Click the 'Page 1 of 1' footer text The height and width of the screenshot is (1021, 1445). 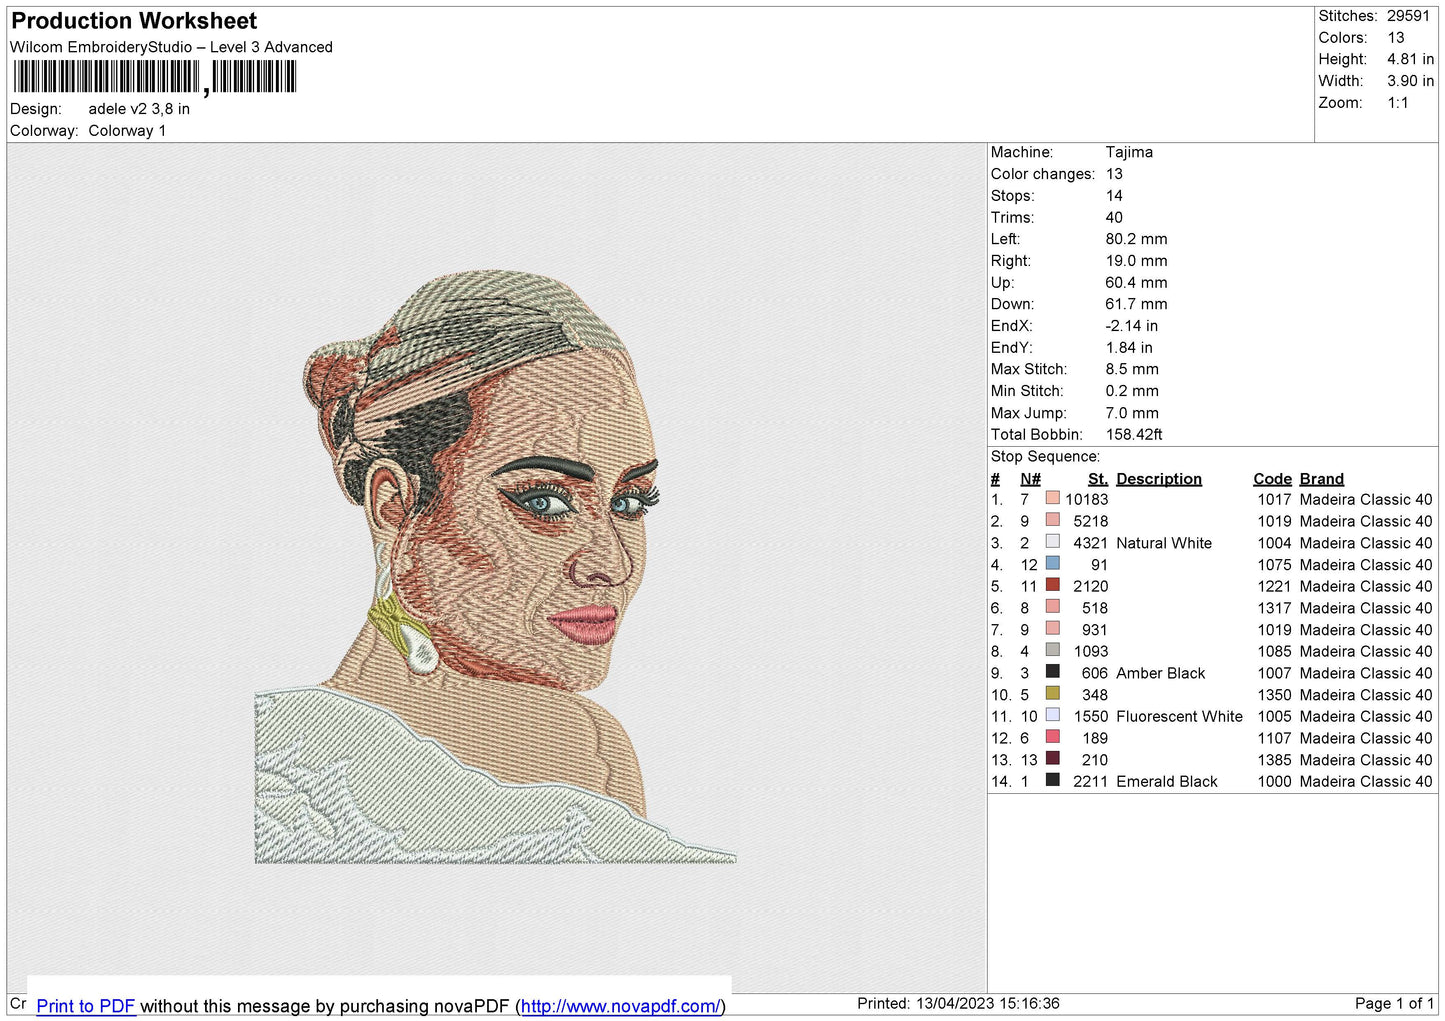click(1395, 1003)
